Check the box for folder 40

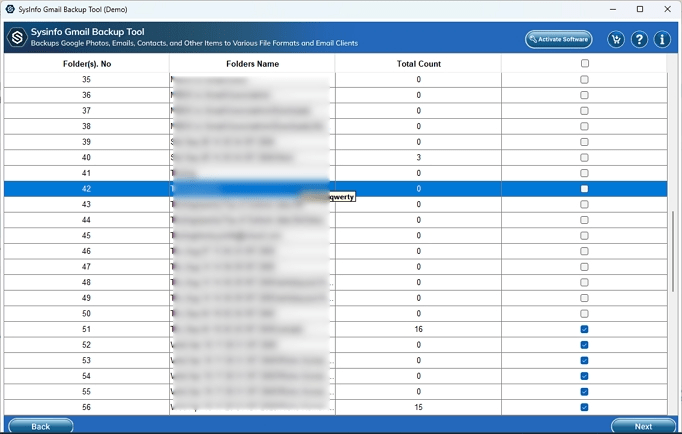[584, 157]
